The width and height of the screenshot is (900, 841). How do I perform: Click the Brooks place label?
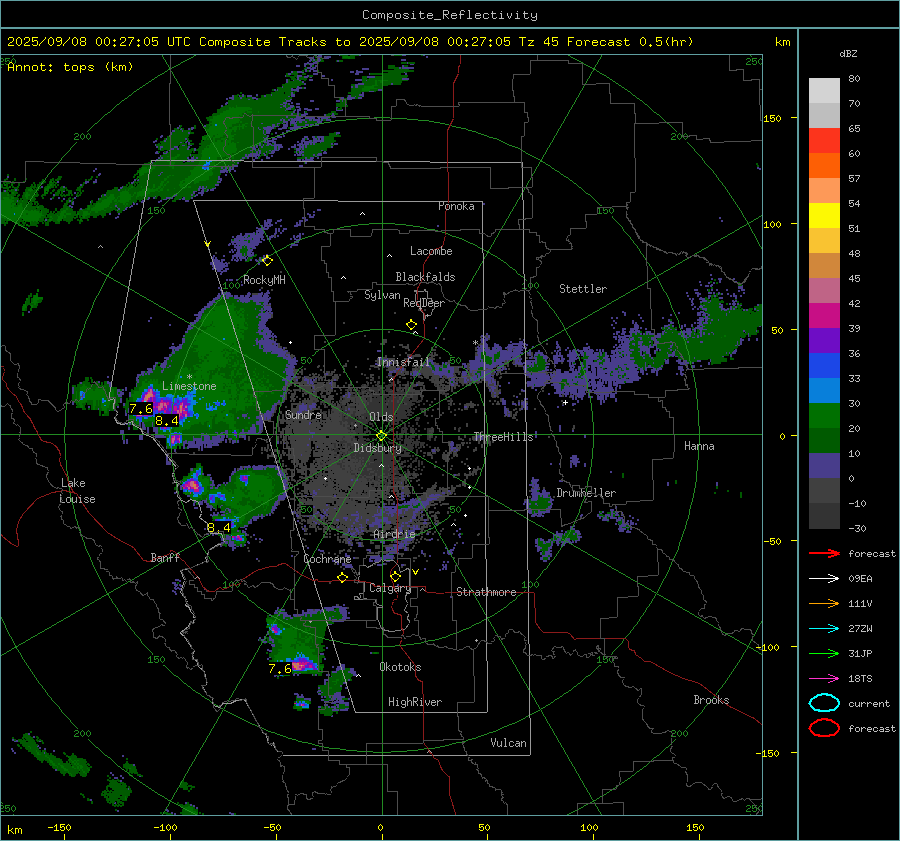tap(711, 700)
